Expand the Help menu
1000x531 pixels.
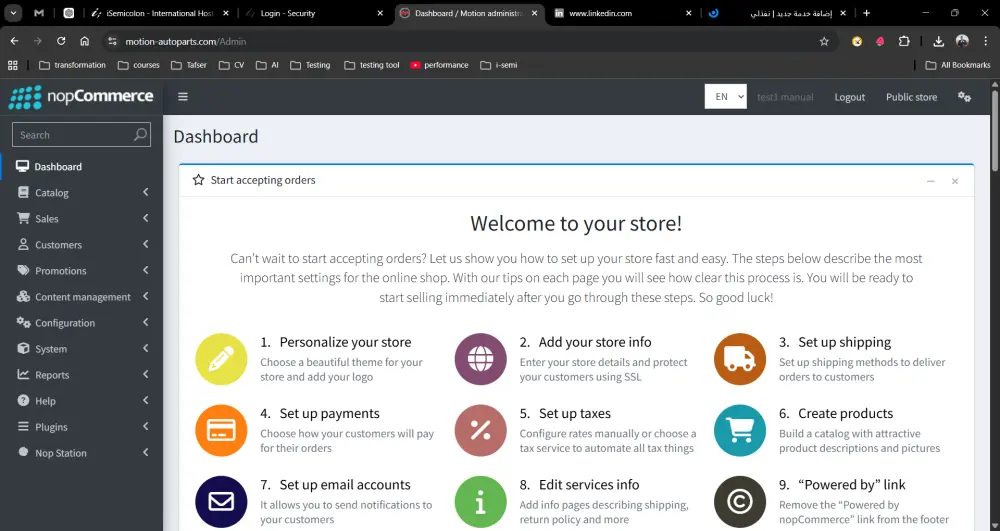pos(82,401)
